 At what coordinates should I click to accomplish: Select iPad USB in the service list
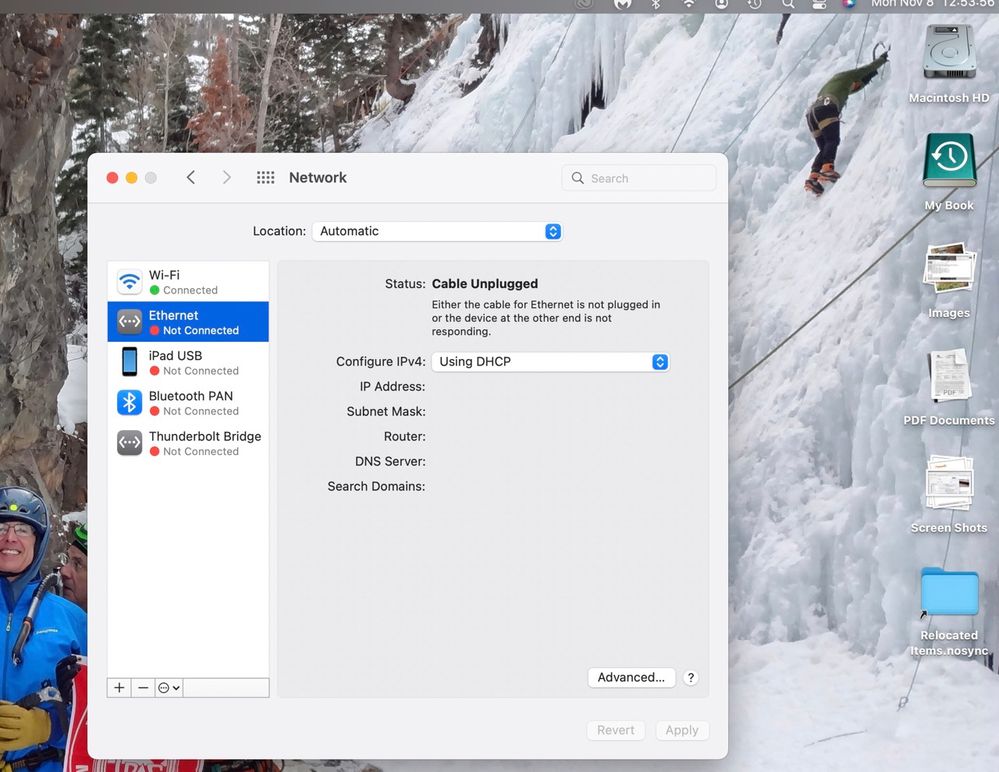[188, 362]
